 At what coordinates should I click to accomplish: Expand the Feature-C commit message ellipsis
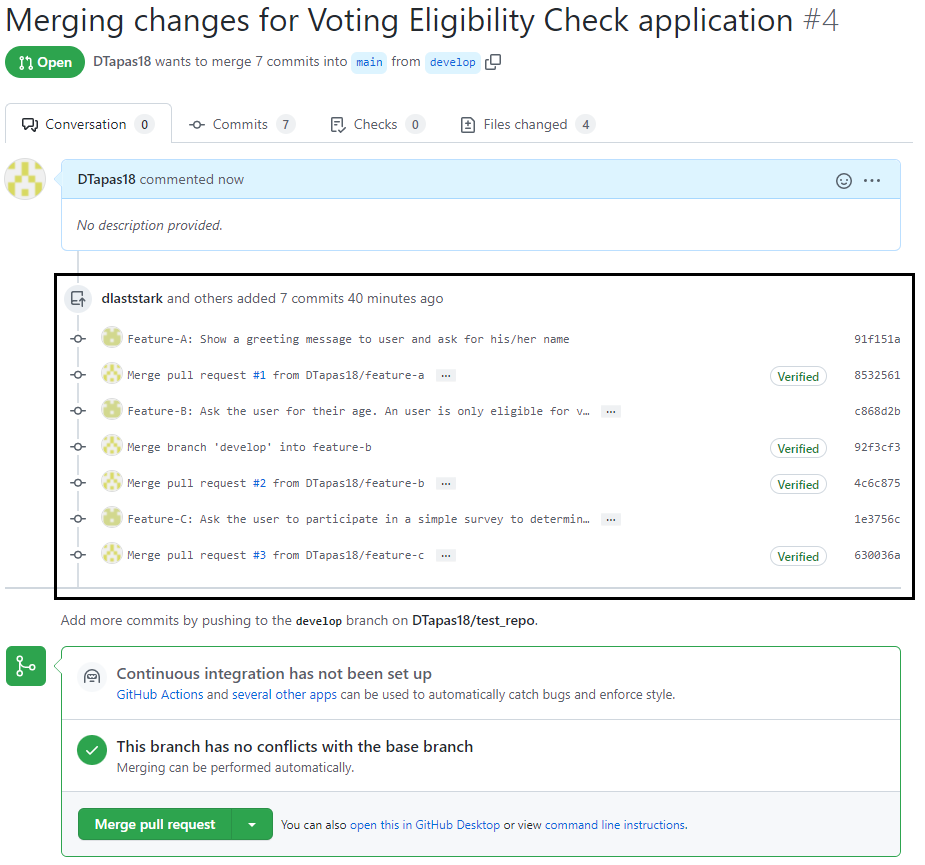[x=611, y=519]
